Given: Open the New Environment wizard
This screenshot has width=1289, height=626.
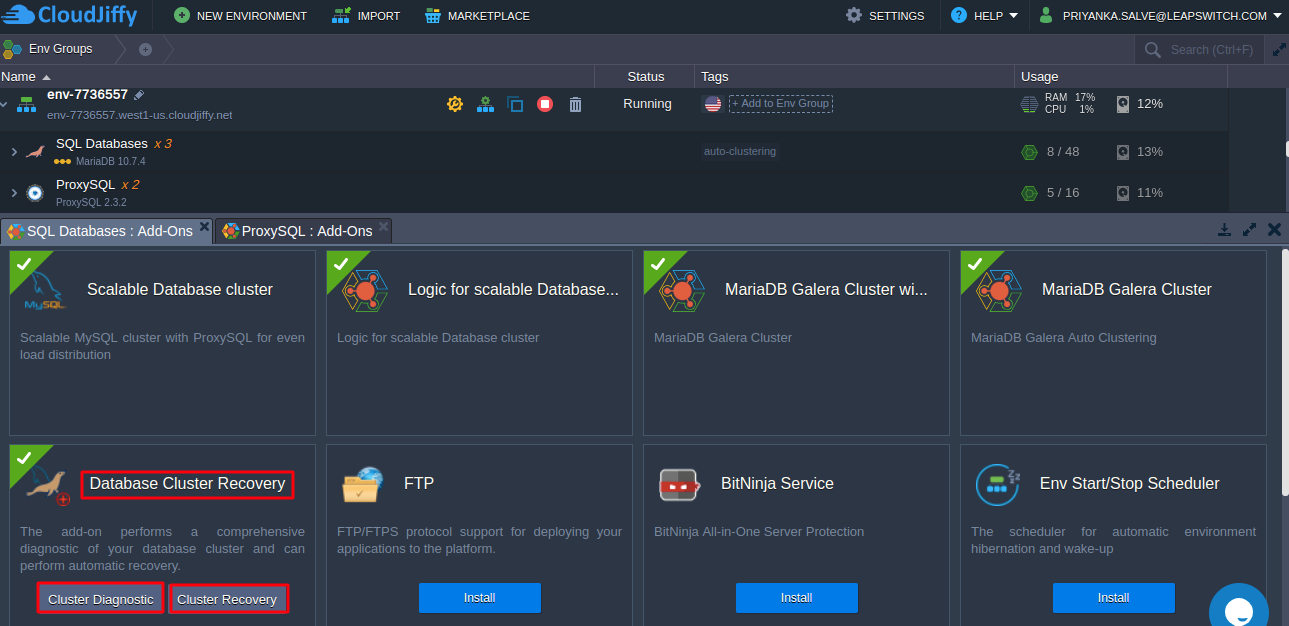Looking at the screenshot, I should point(240,16).
